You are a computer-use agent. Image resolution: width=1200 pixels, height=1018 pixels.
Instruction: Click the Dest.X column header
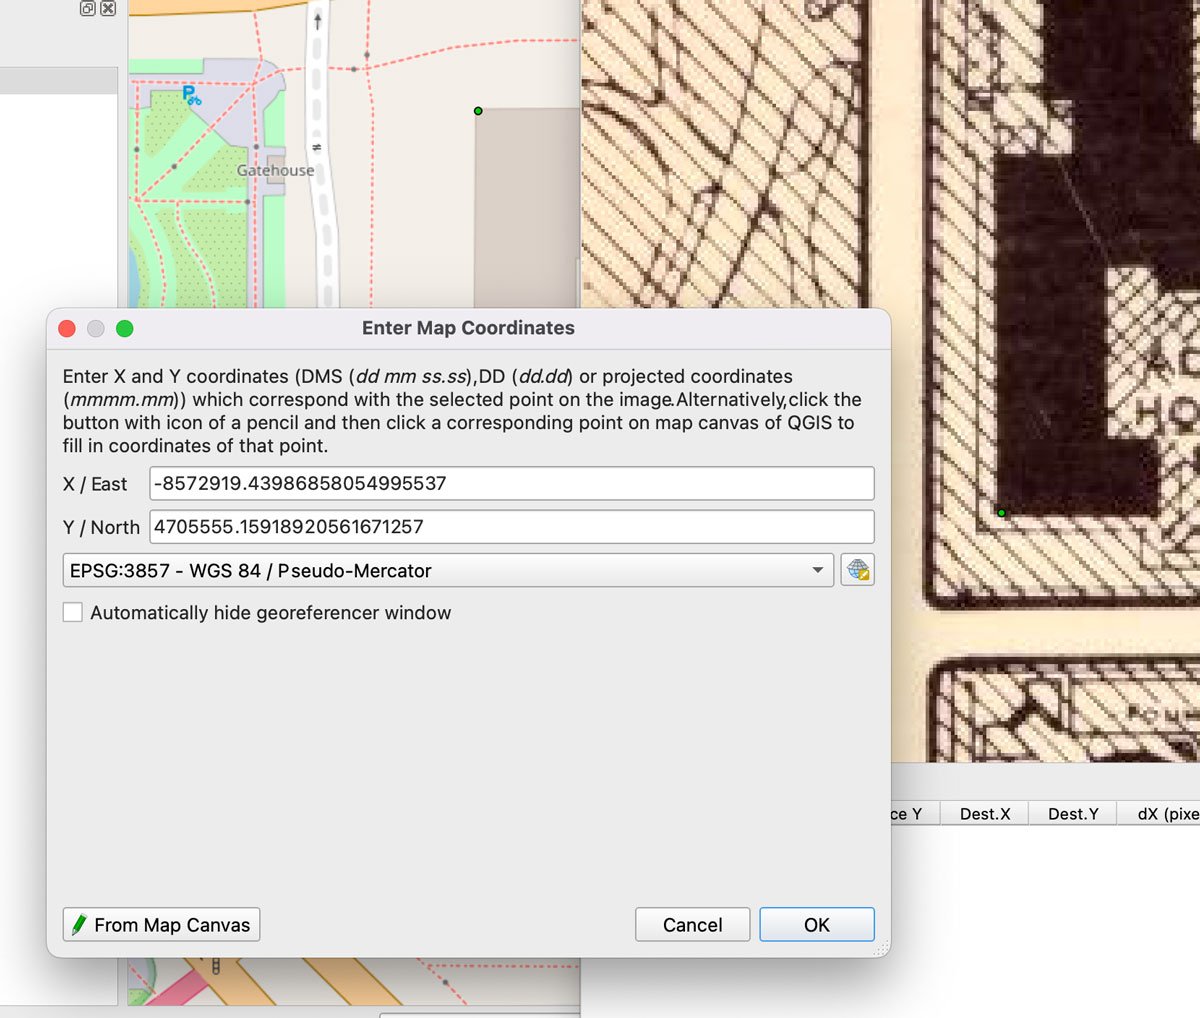point(985,814)
